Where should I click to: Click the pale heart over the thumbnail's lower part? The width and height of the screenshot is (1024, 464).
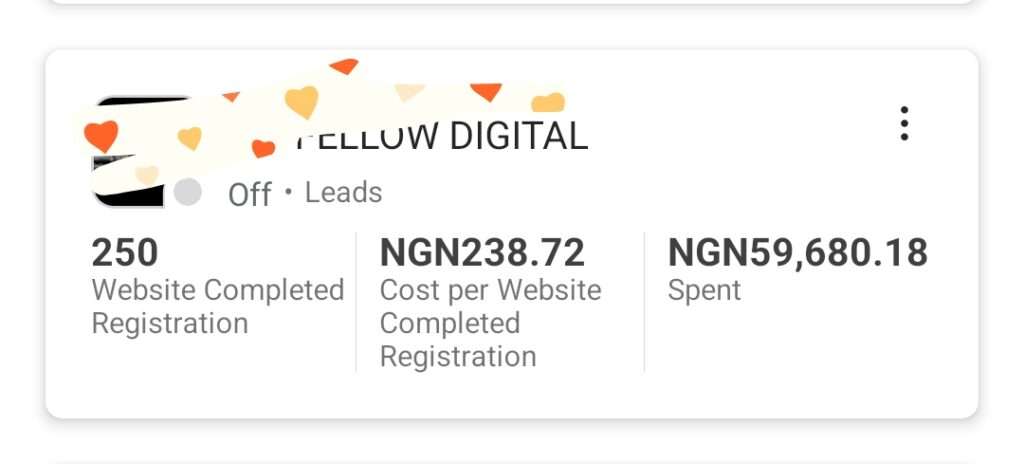coord(147,174)
